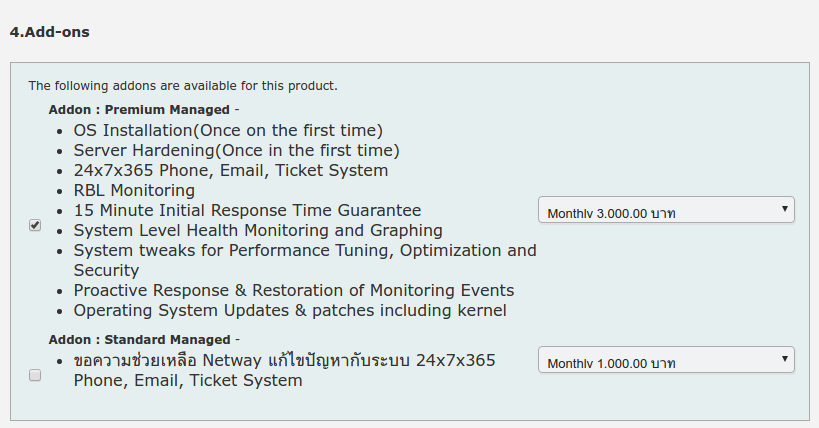Click 'System Level Health Monitoring and Graphing'
Viewport: 819px width, 428px height.
(258, 230)
